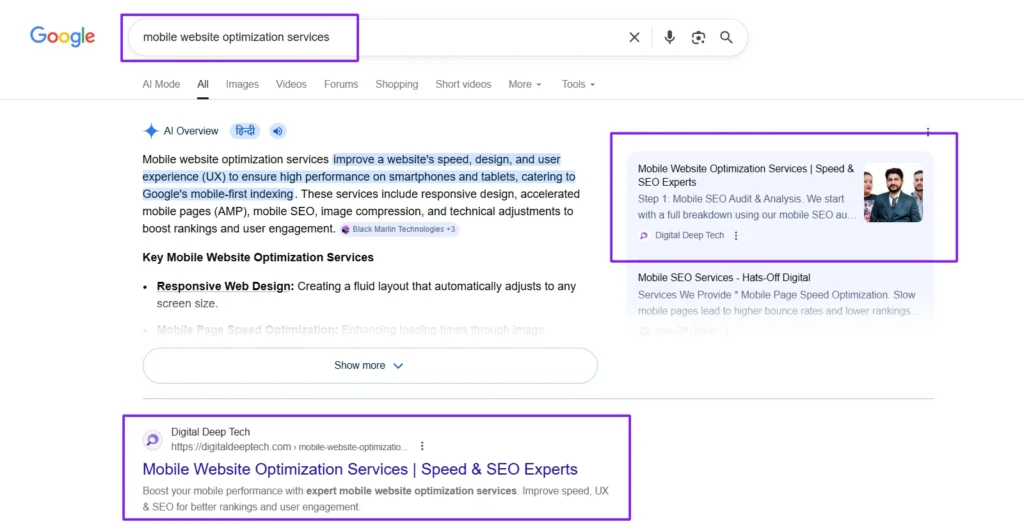Open organic result Mobile Website Optimization Services title
Viewport: 1024px width, 529px height.
tap(360, 469)
